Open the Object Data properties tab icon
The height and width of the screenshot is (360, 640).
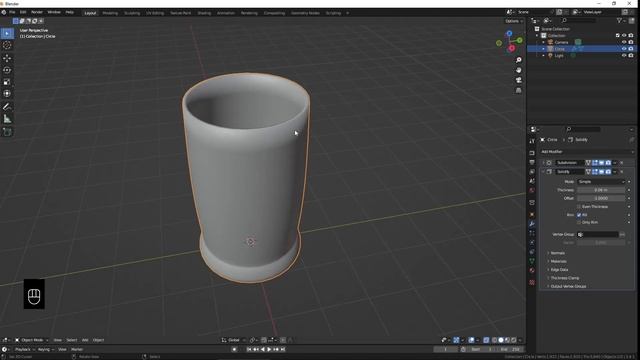tap(532, 261)
